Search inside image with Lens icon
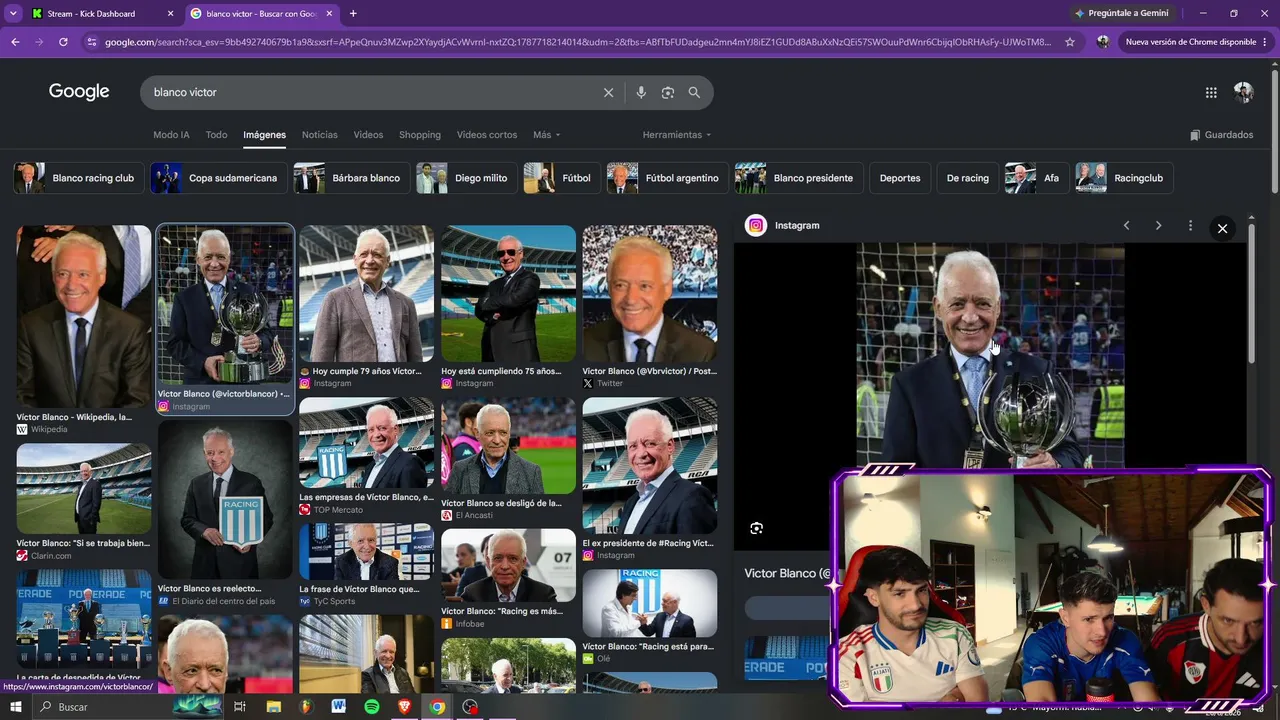 756,528
